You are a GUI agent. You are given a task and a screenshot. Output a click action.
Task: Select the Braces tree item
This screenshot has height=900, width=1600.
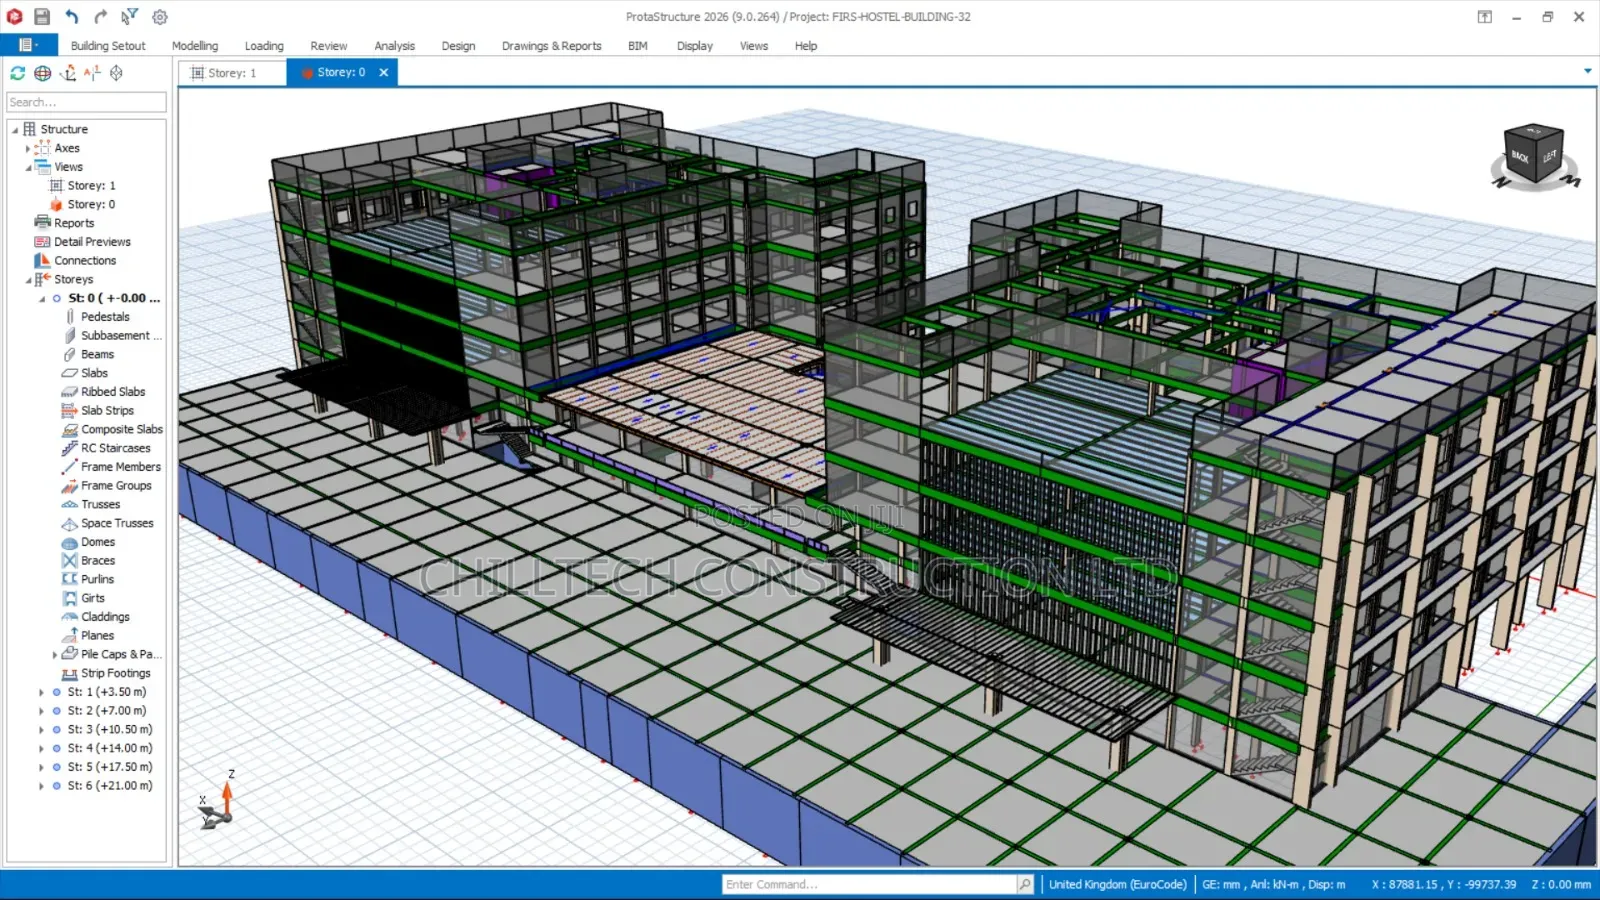[98, 561]
